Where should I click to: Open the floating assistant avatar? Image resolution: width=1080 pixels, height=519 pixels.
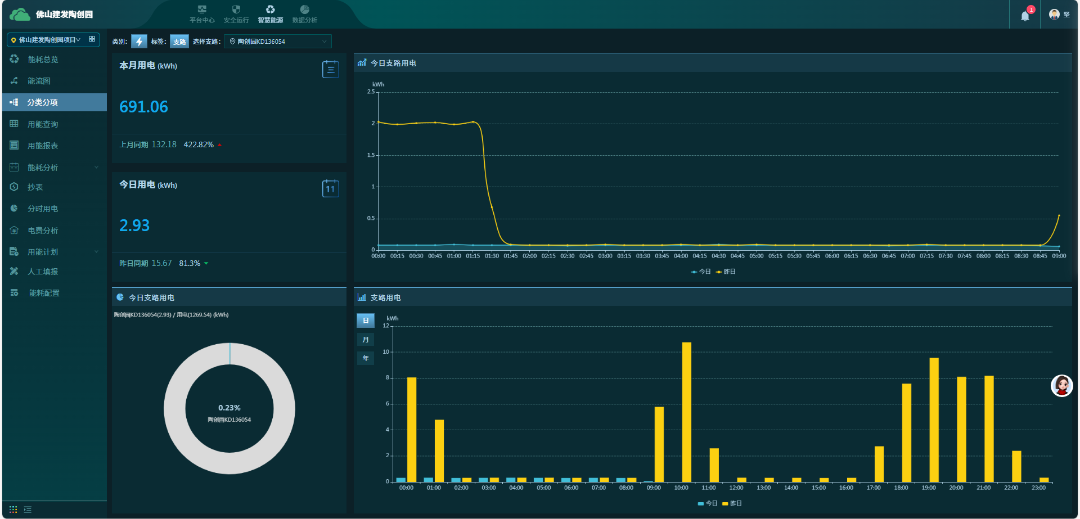(x=1061, y=386)
